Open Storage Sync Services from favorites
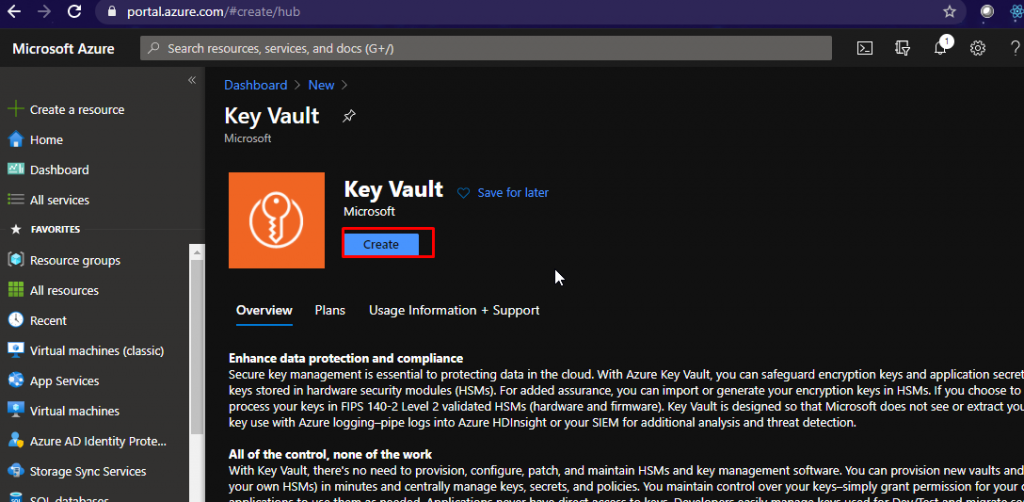Image resolution: width=1024 pixels, height=502 pixels. [88, 471]
